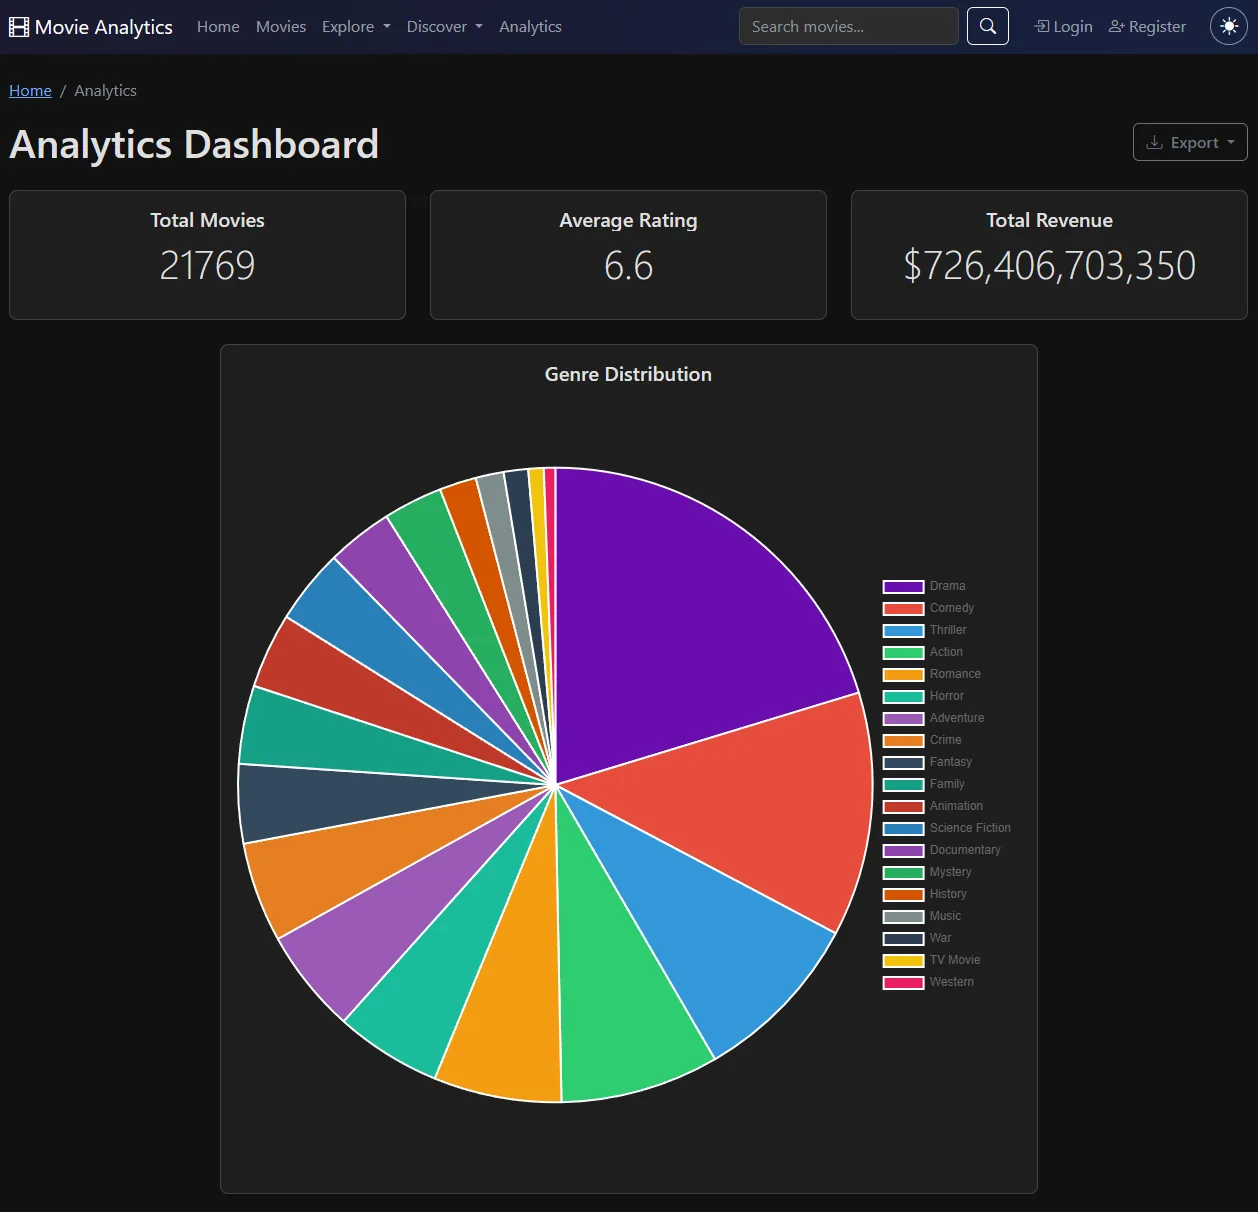The height and width of the screenshot is (1212, 1258).
Task: Expand the Explore menu
Action: 356,27
